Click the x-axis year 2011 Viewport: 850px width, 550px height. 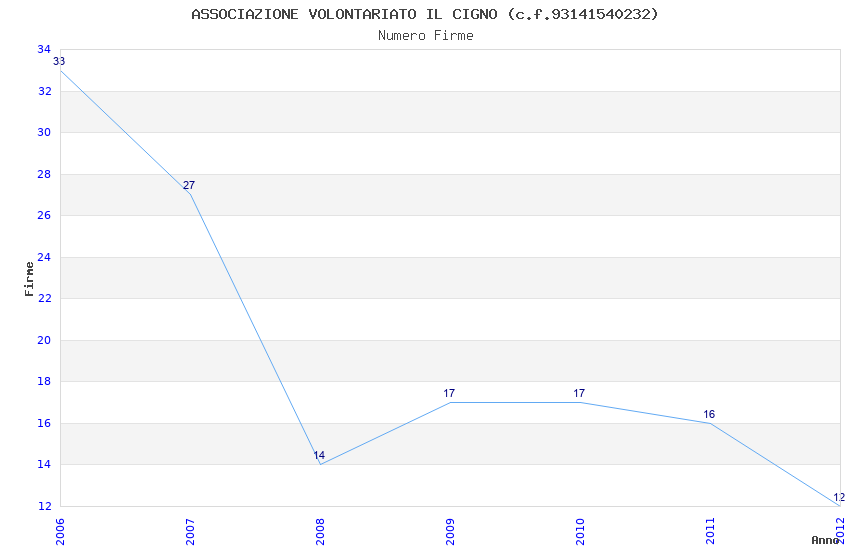710,531
